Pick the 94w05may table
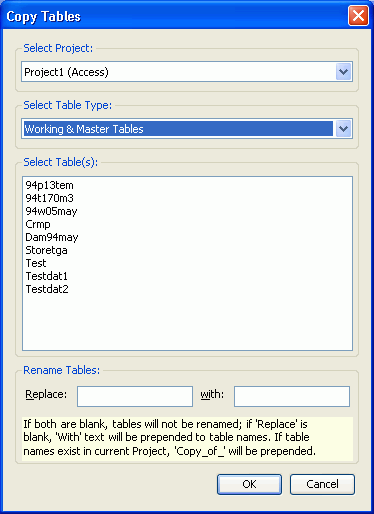Screen dimensions: 374x514 click(x=51, y=211)
